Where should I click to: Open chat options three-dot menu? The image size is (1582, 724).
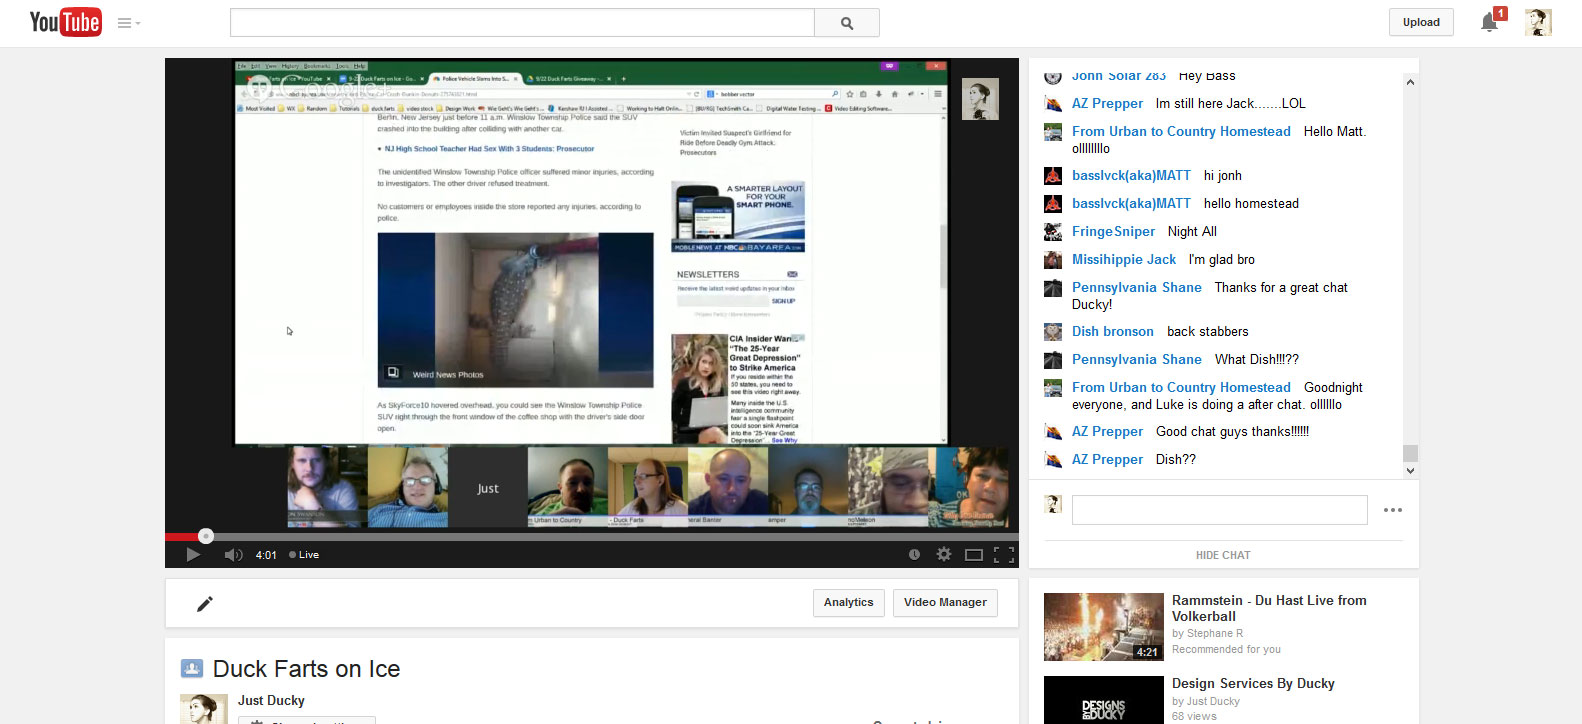click(x=1392, y=510)
